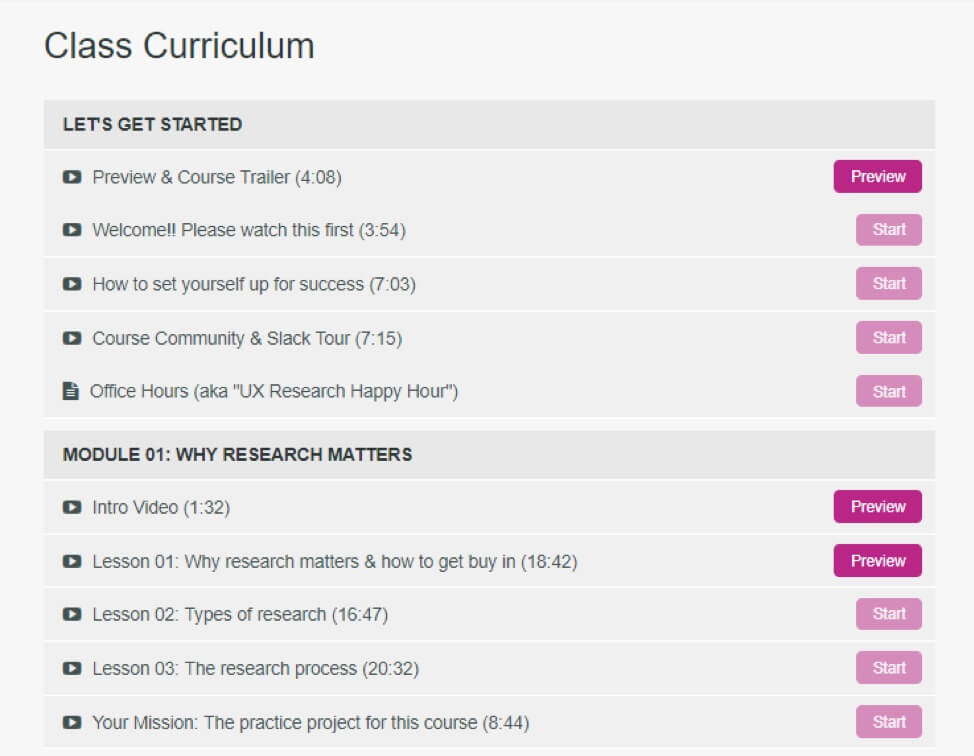Click video icon next to Welcome lesson
The width and height of the screenshot is (974, 756).
pyautogui.click(x=72, y=230)
